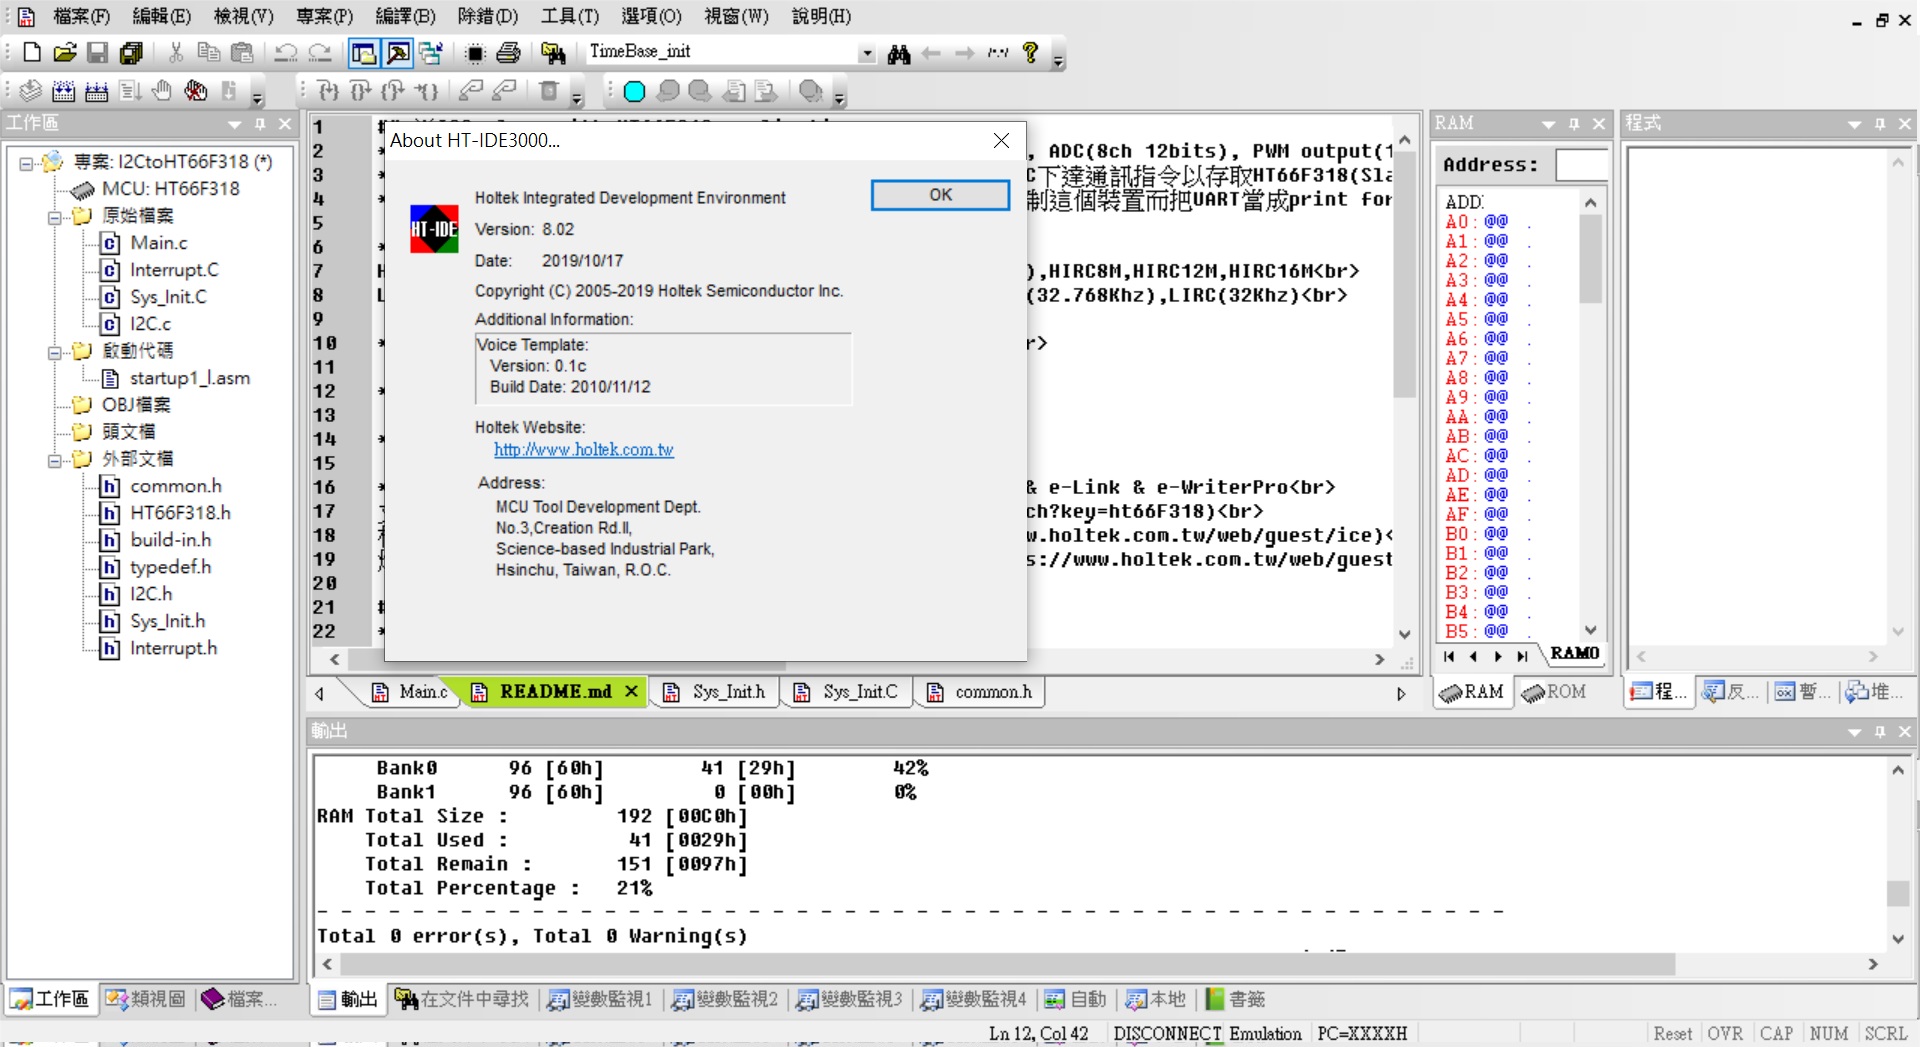Open the 除錯(D) Debug menu

point(487,16)
